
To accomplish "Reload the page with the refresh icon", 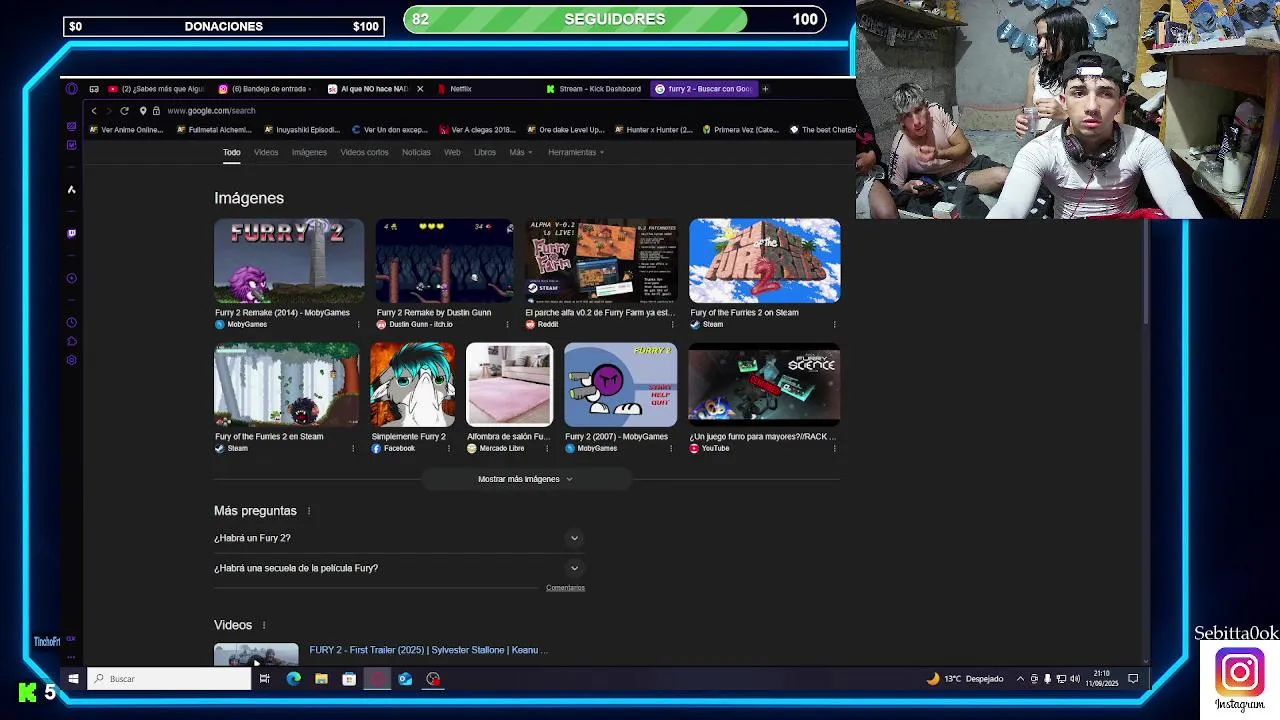I will click(124, 111).
